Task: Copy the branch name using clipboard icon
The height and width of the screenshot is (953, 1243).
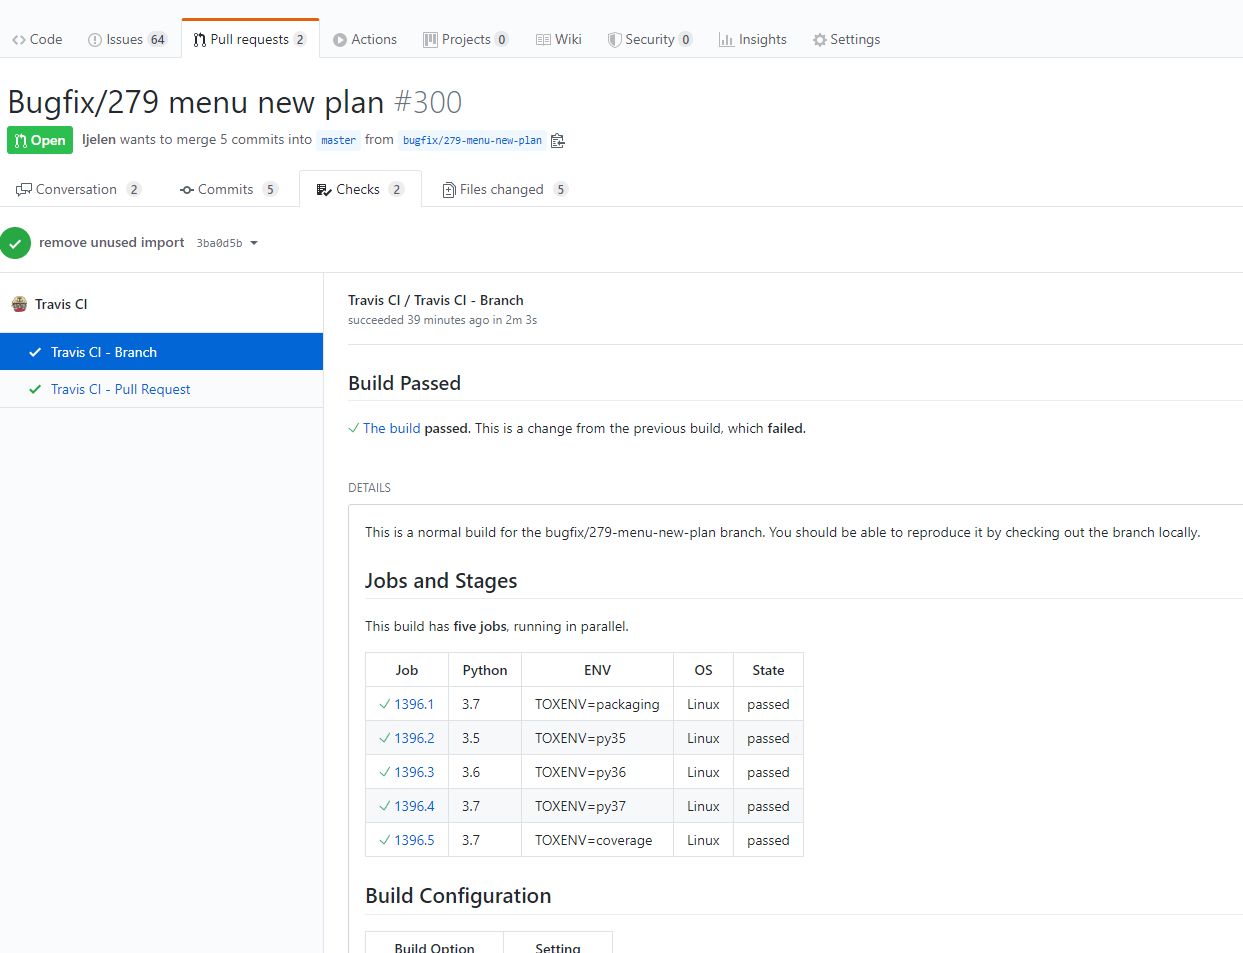Action: click(x=557, y=140)
